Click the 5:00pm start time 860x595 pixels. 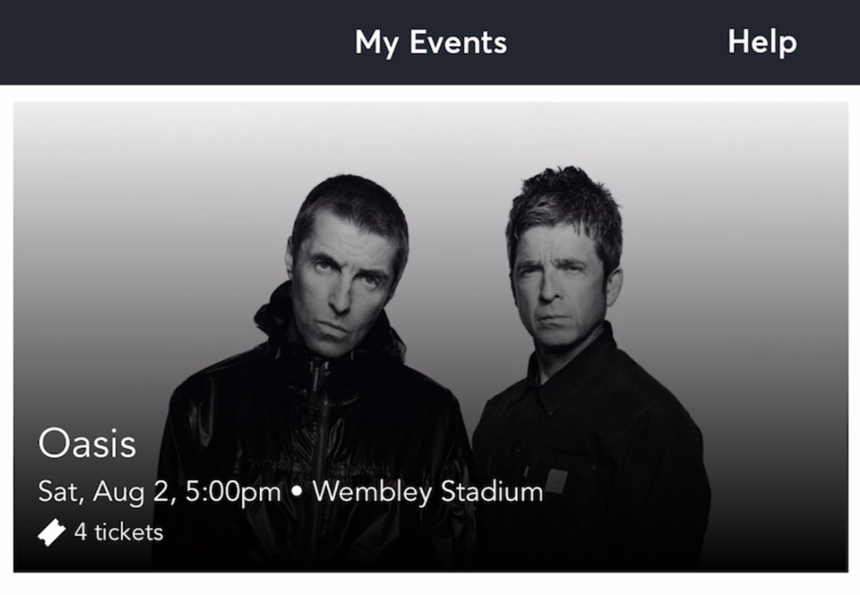click(x=233, y=492)
